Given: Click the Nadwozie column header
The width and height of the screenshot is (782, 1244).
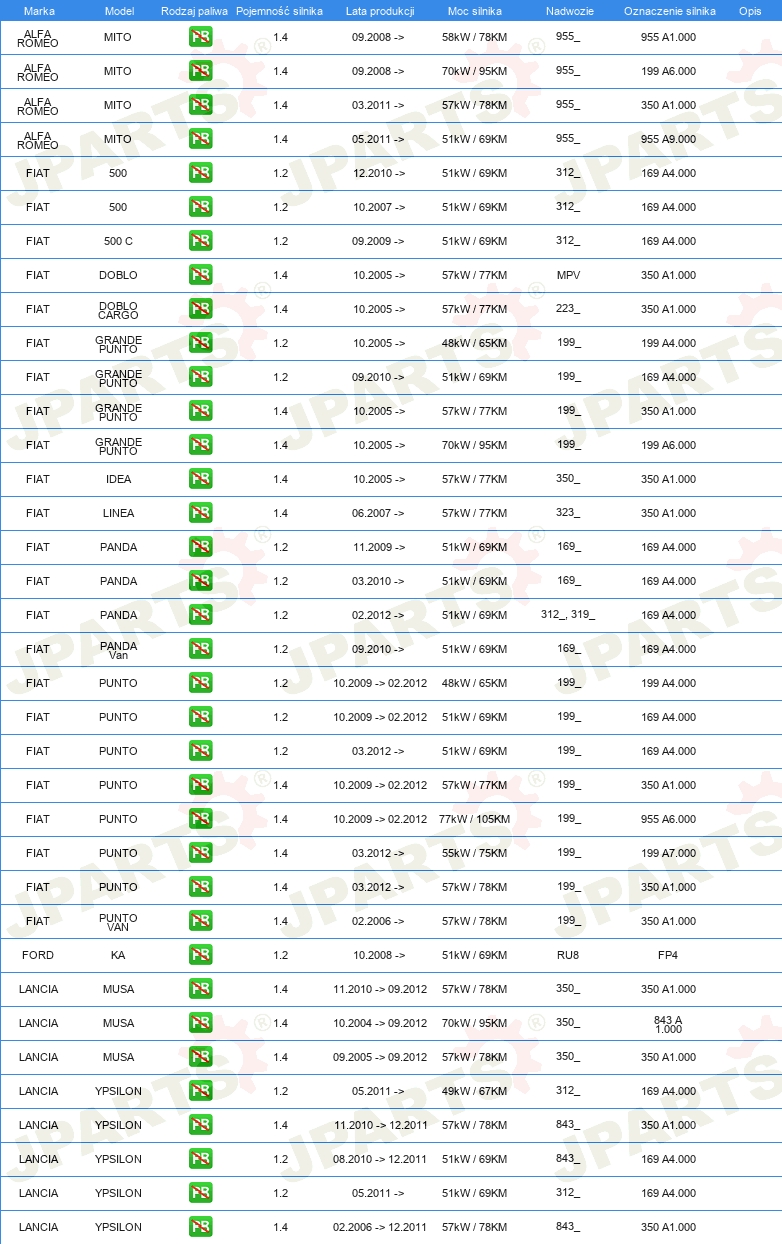Looking at the screenshot, I should coord(569,11).
